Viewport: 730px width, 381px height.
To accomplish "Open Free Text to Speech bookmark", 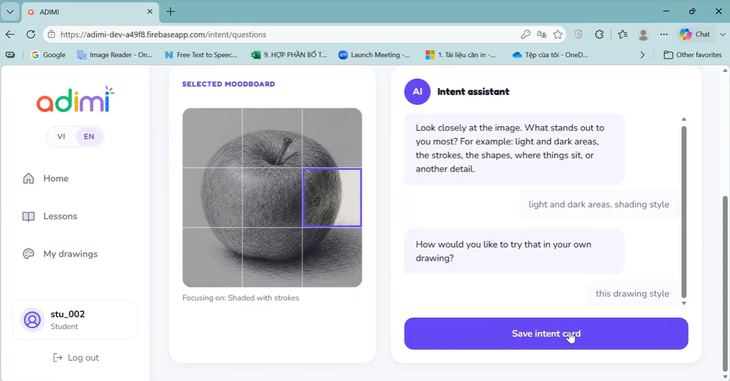I will tap(201, 55).
